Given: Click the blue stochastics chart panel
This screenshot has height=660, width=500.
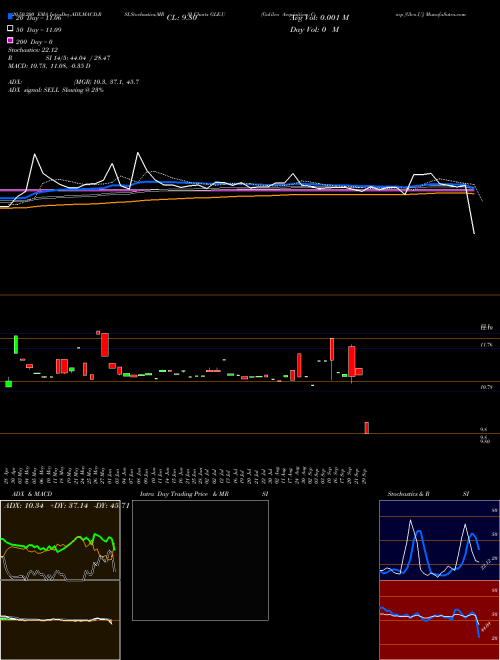Looking at the screenshot, I should point(439,540).
